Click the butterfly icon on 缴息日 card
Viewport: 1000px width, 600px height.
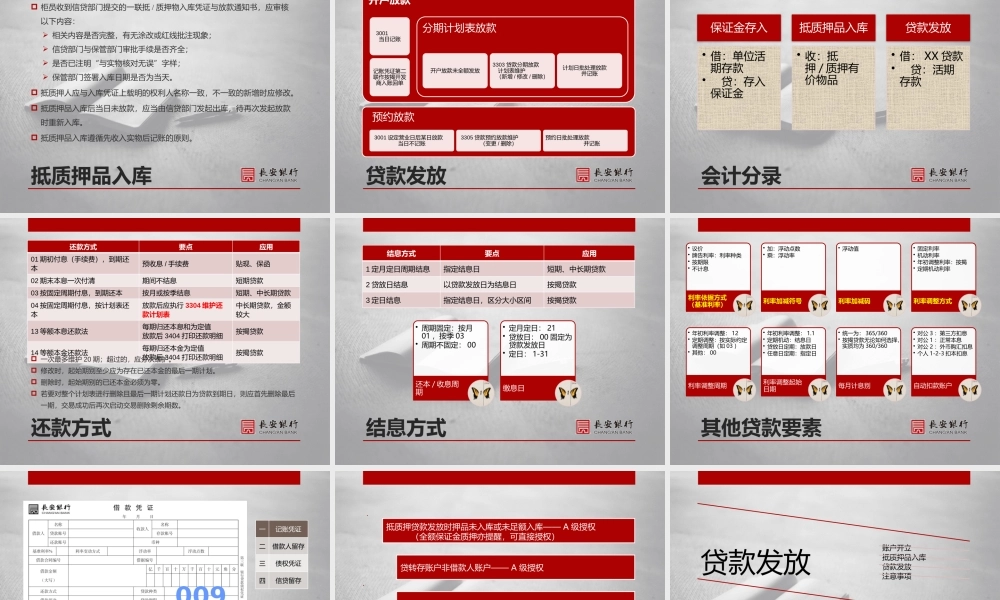click(566, 392)
